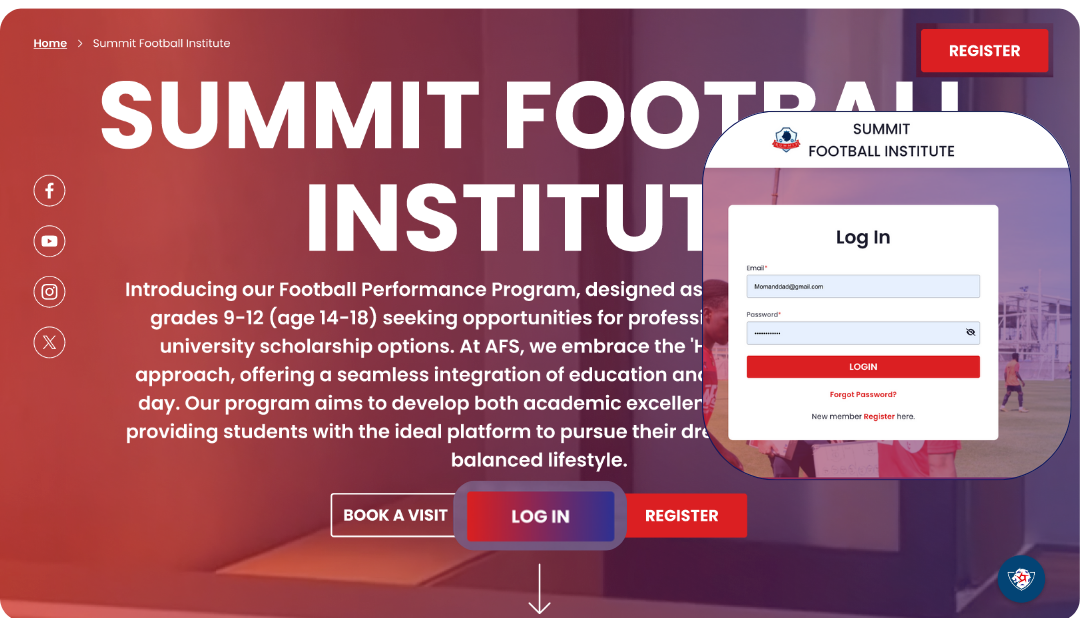This screenshot has width=1080, height=618.
Task: Click REGISTER button beside LOG IN
Action: [x=681, y=516]
